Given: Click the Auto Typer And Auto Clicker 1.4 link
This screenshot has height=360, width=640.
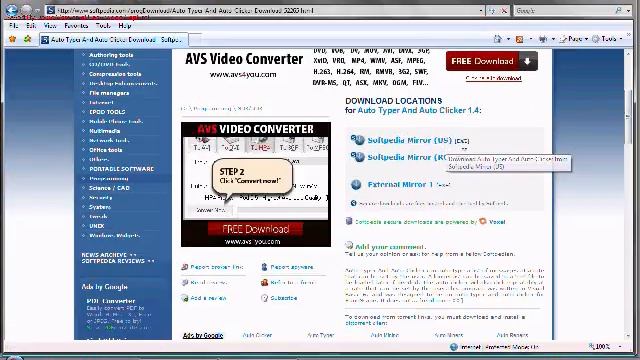Looking at the screenshot, I should (418, 110).
